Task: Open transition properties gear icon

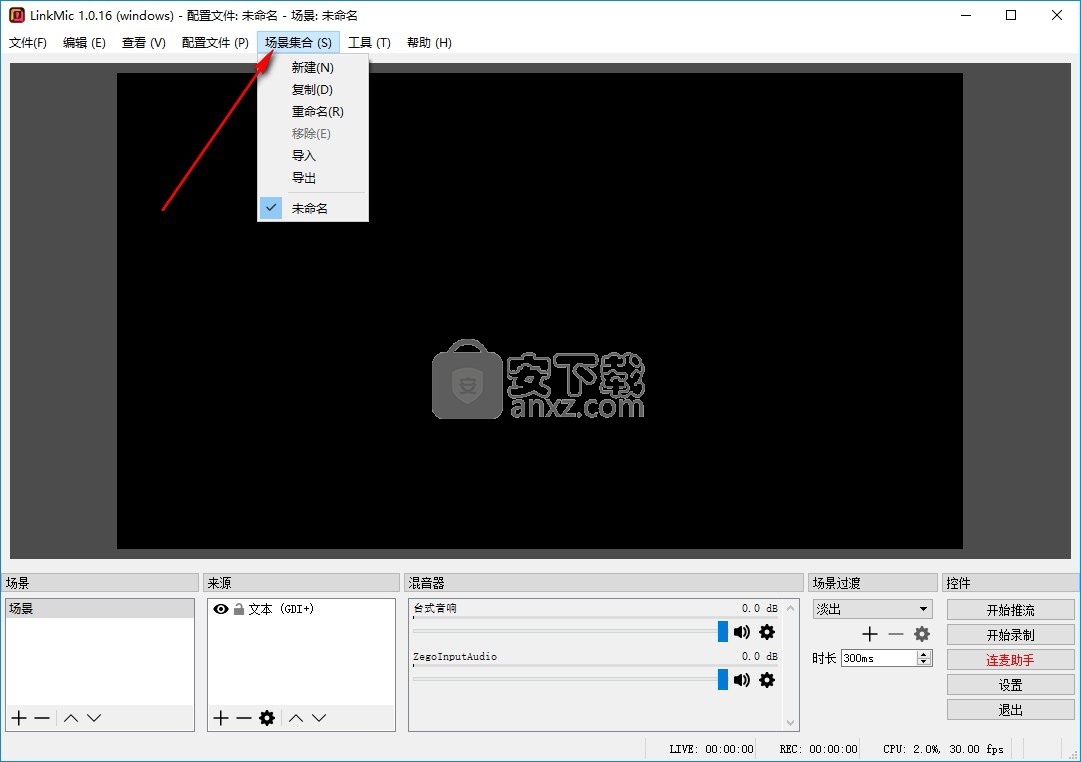Action: coord(922,634)
